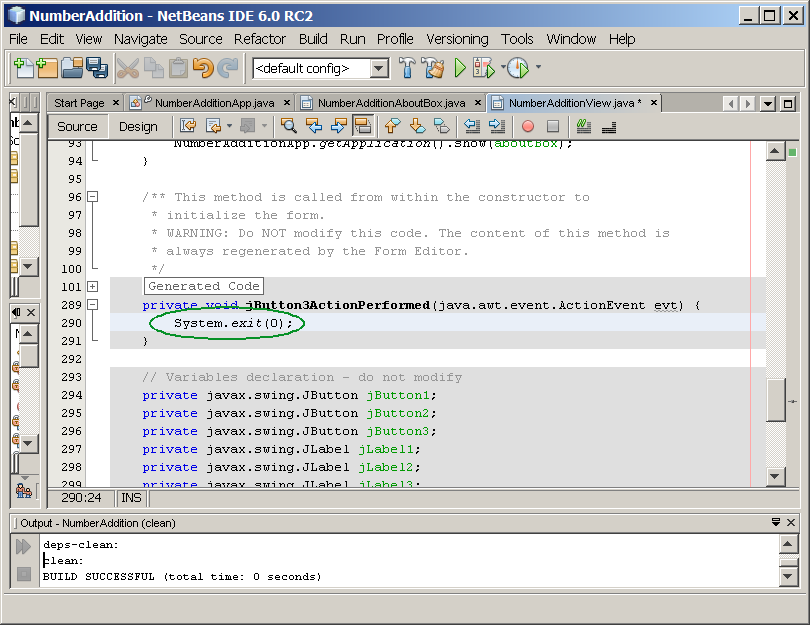This screenshot has height=625, width=810.
Task: Profile main project with clock icon
Action: tap(518, 68)
